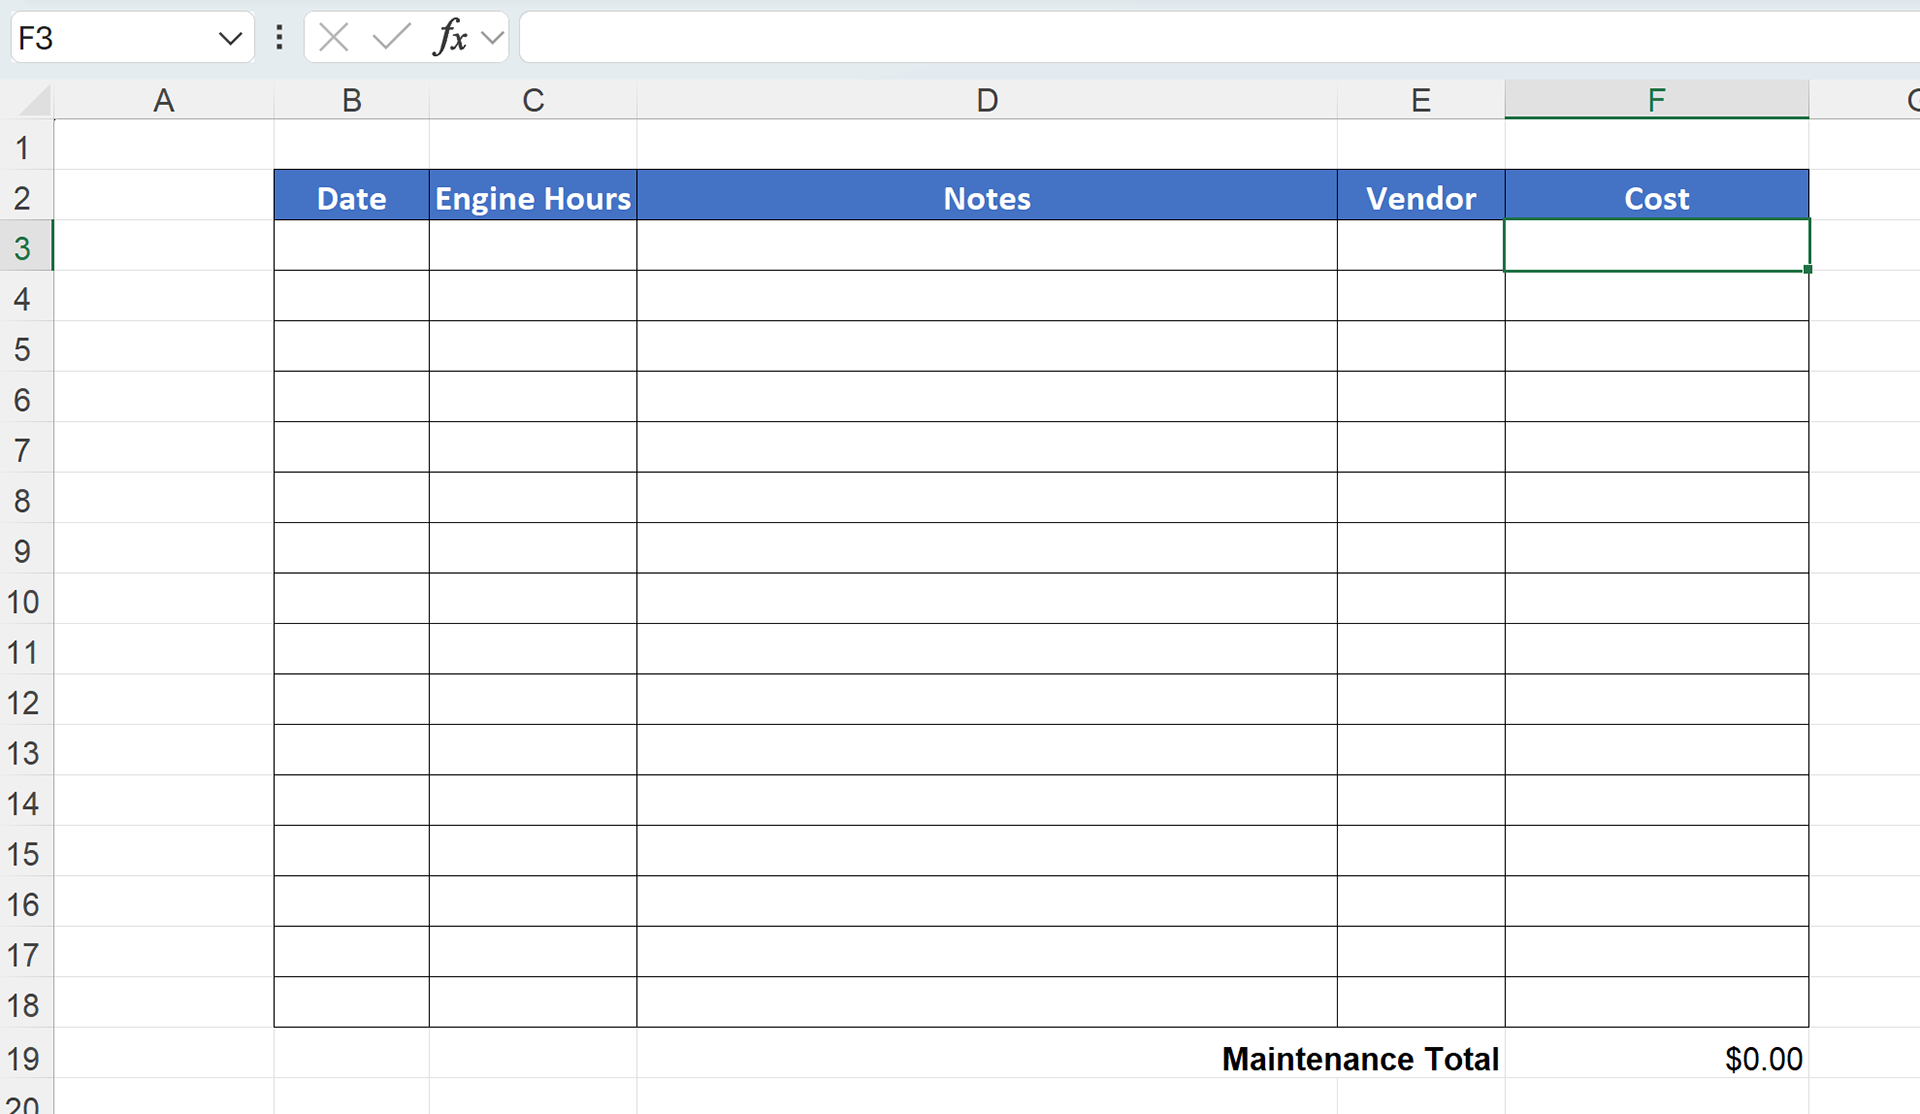Image resolution: width=1920 pixels, height=1114 pixels.
Task: Click inside the formula bar input
Action: pos(1200,38)
